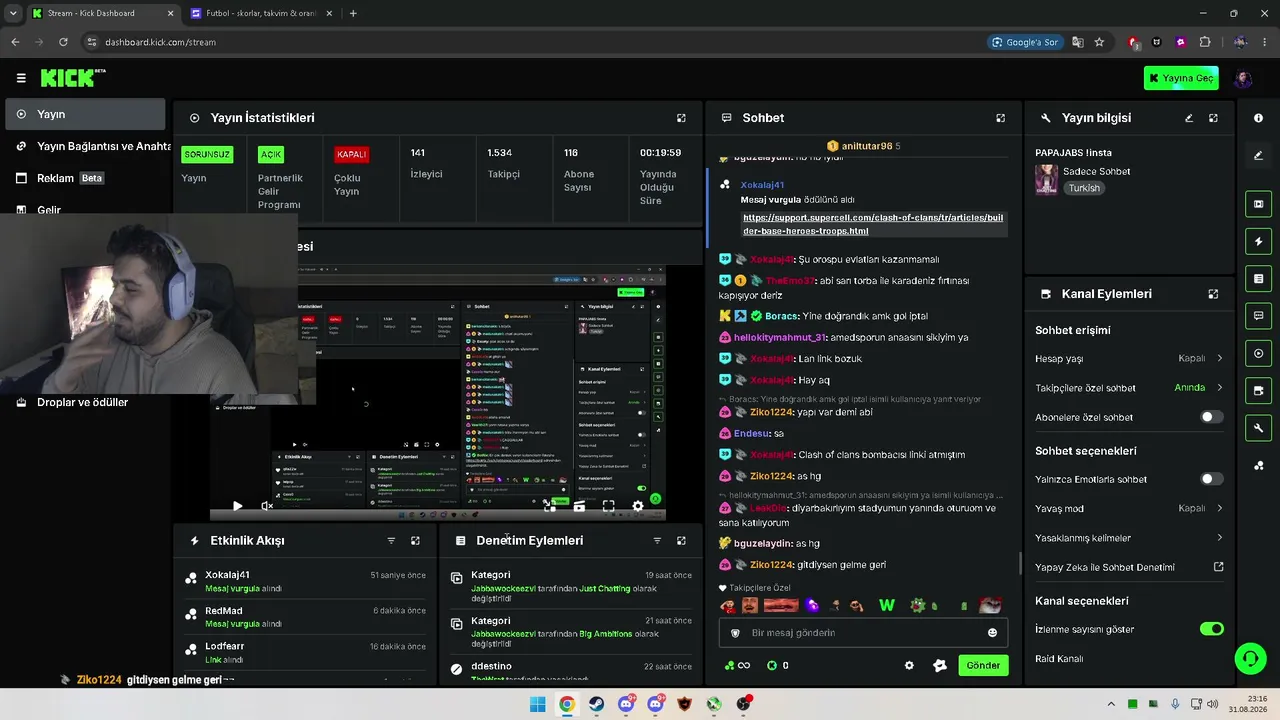Image resolution: width=1280 pixels, height=720 pixels.
Task: Open the live support headset button
Action: tap(1250, 658)
